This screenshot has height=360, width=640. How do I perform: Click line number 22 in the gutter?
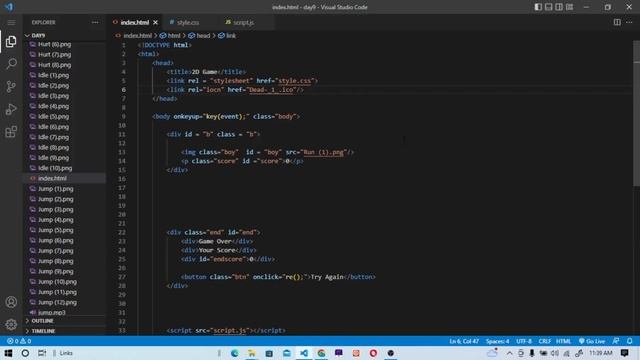pyautogui.click(x=122, y=232)
